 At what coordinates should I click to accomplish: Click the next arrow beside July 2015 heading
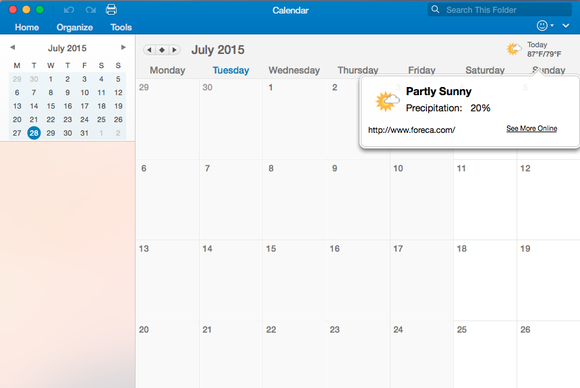[174, 50]
